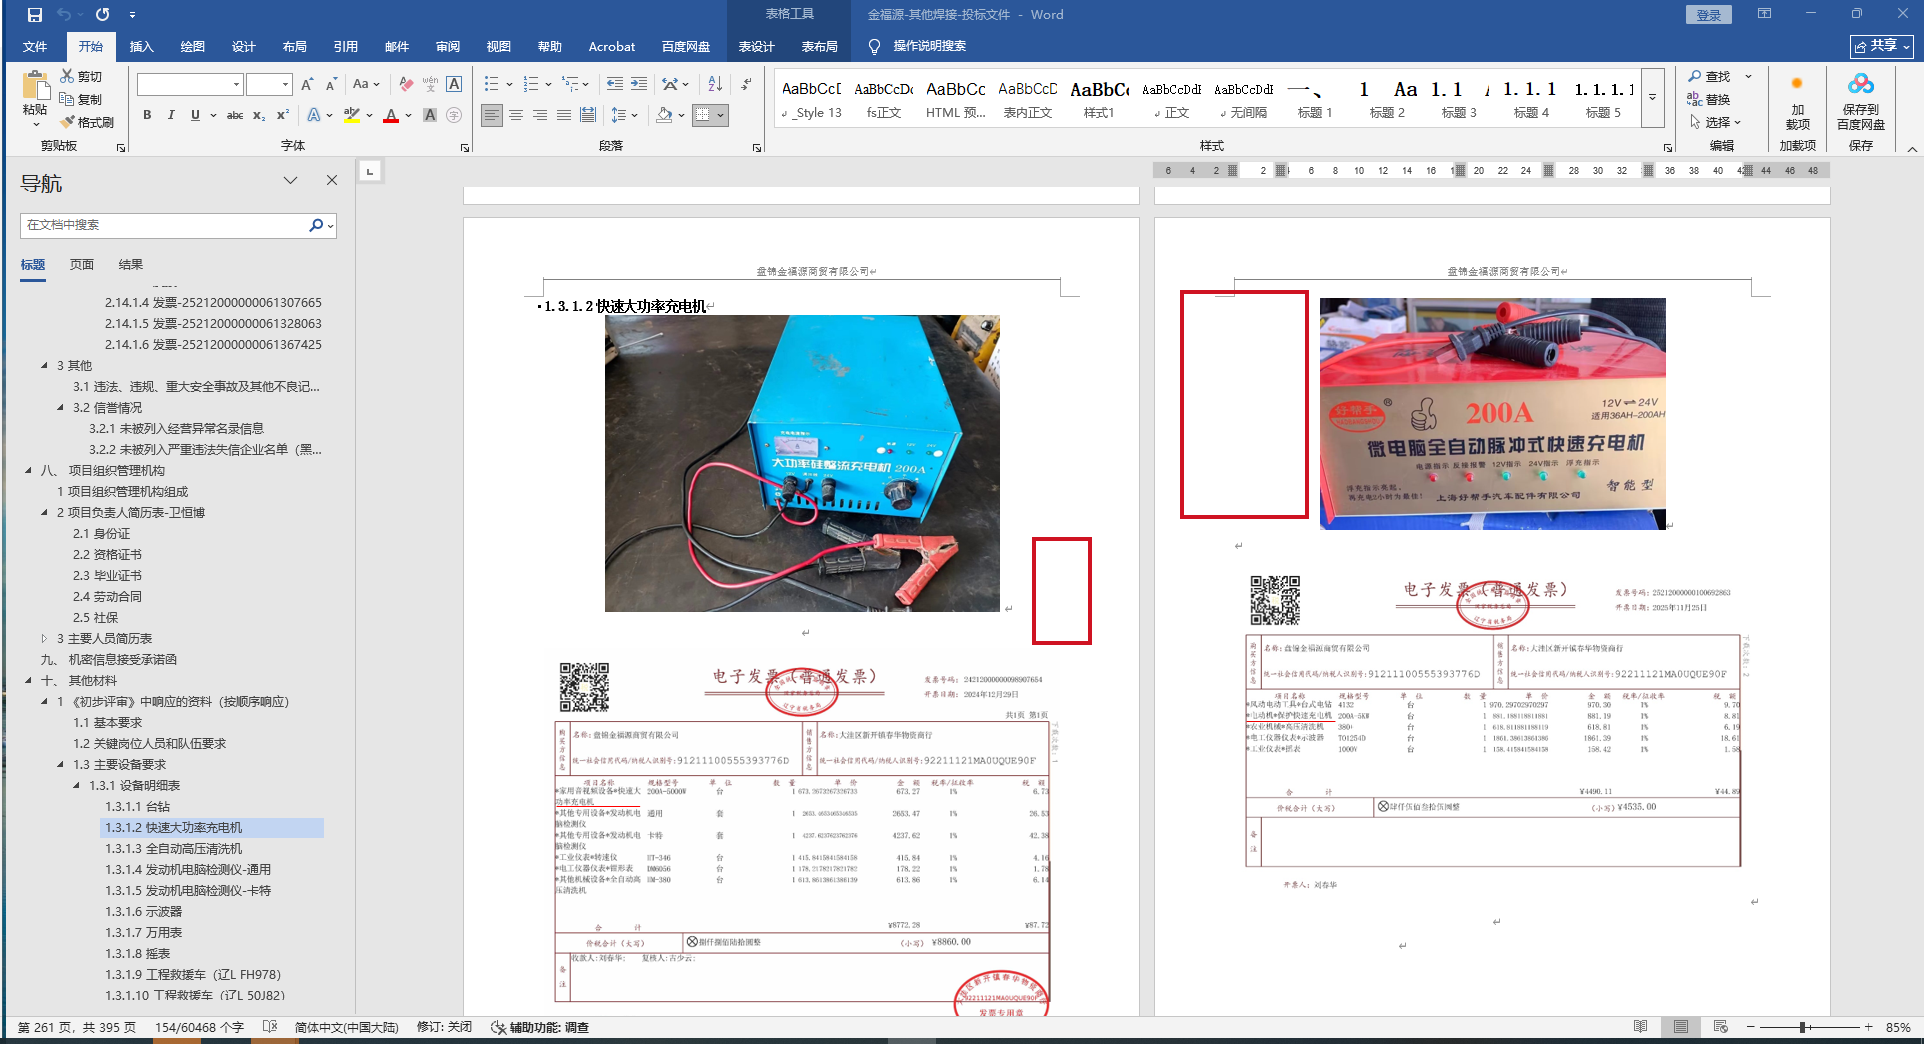The image size is (1924, 1044).
Task: Open the 布局 ribbon tab
Action: pyautogui.click(x=295, y=46)
